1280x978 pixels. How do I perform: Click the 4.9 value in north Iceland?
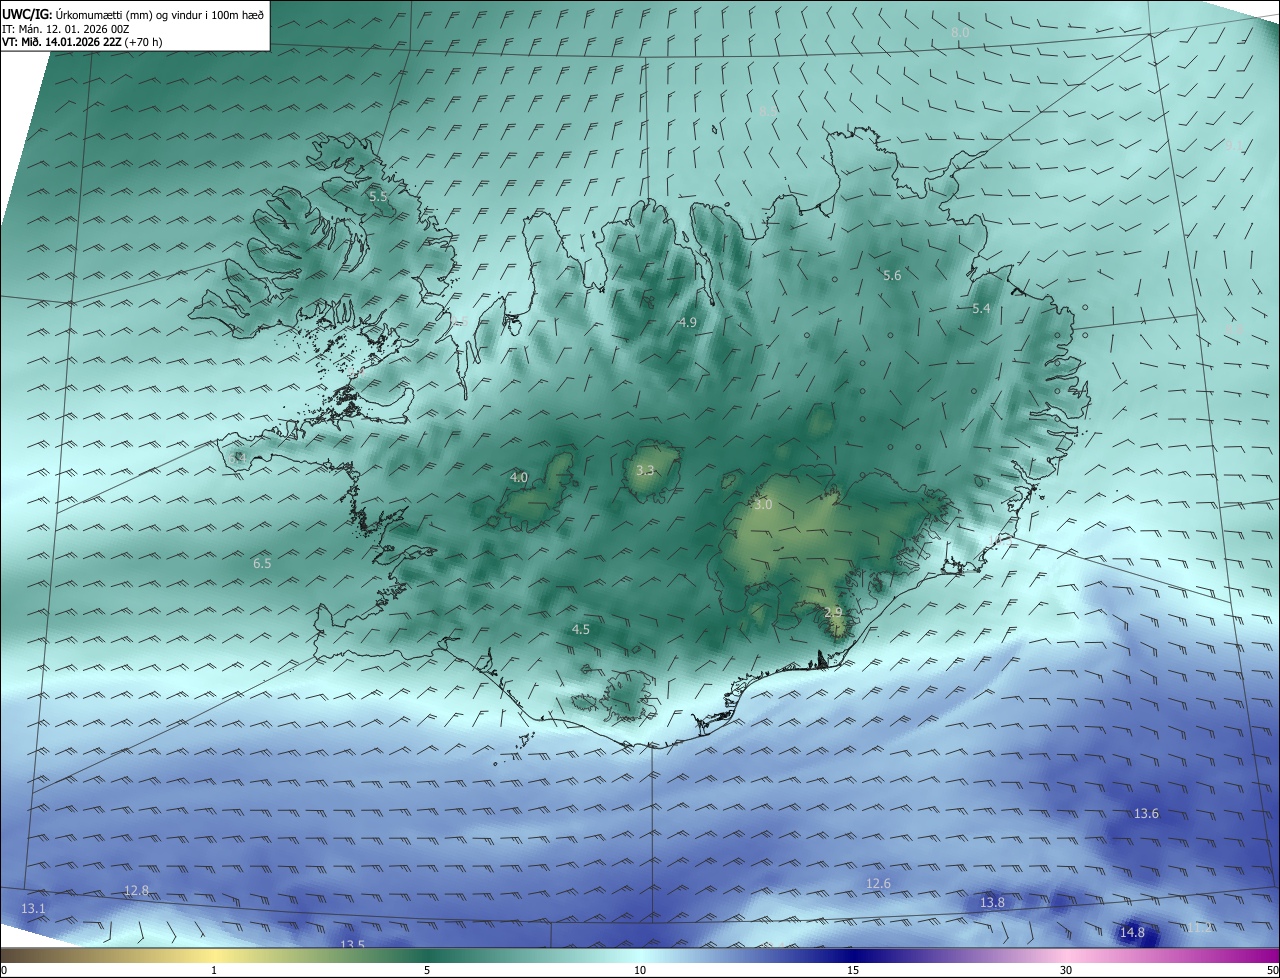(687, 322)
